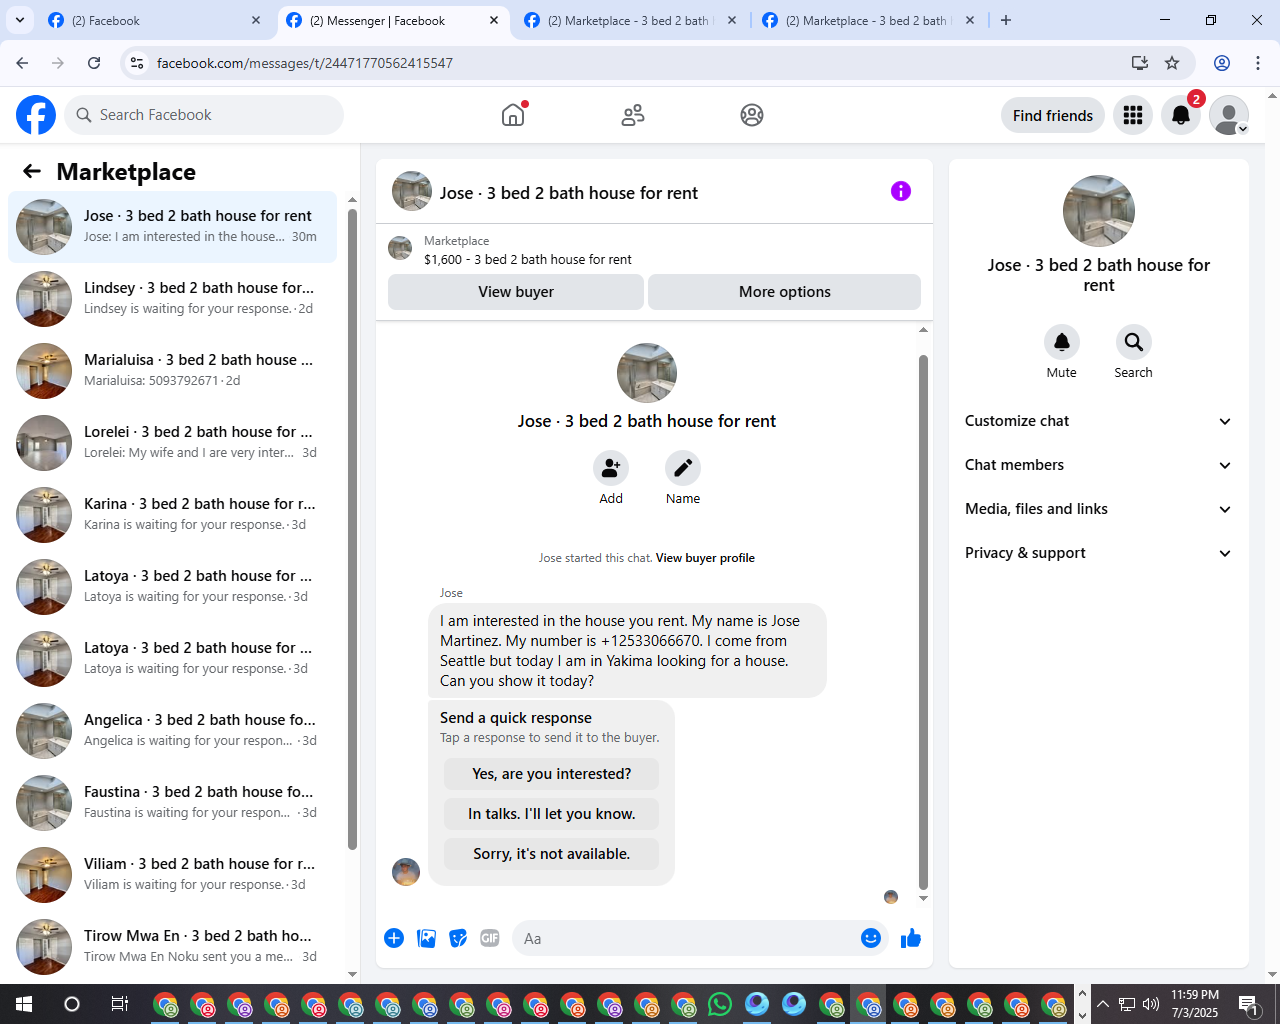Open the Facebook home icon
The height and width of the screenshot is (1024, 1280).
513,115
